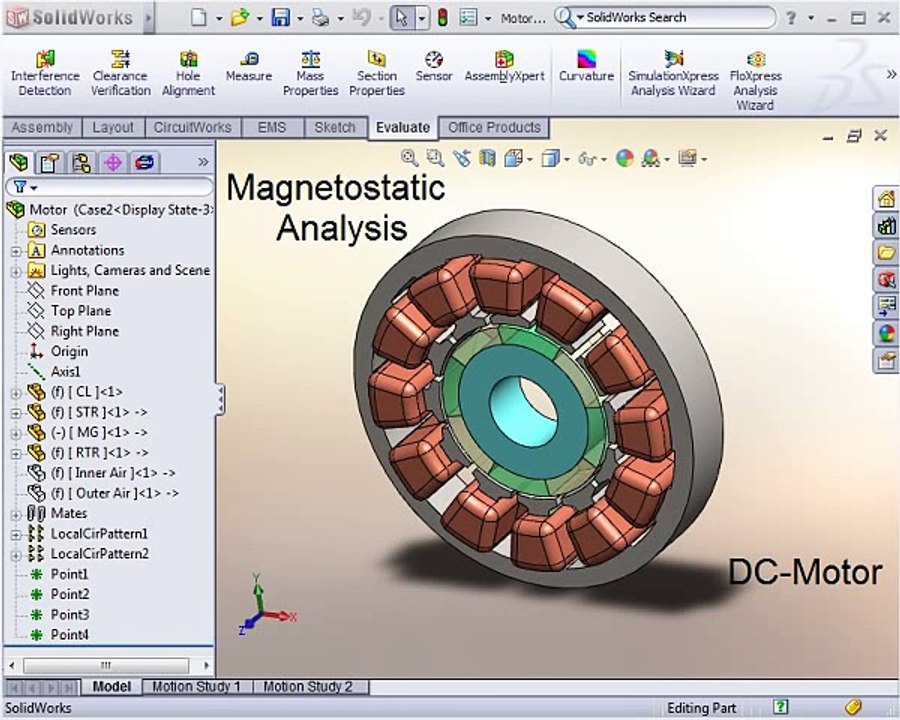Click the feature tree horizontal scrollbar

coord(106,666)
